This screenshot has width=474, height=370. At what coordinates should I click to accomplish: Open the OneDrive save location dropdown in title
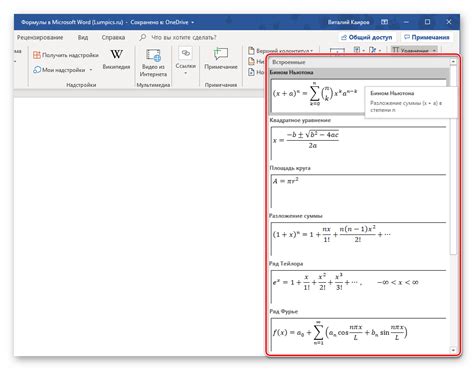point(192,23)
